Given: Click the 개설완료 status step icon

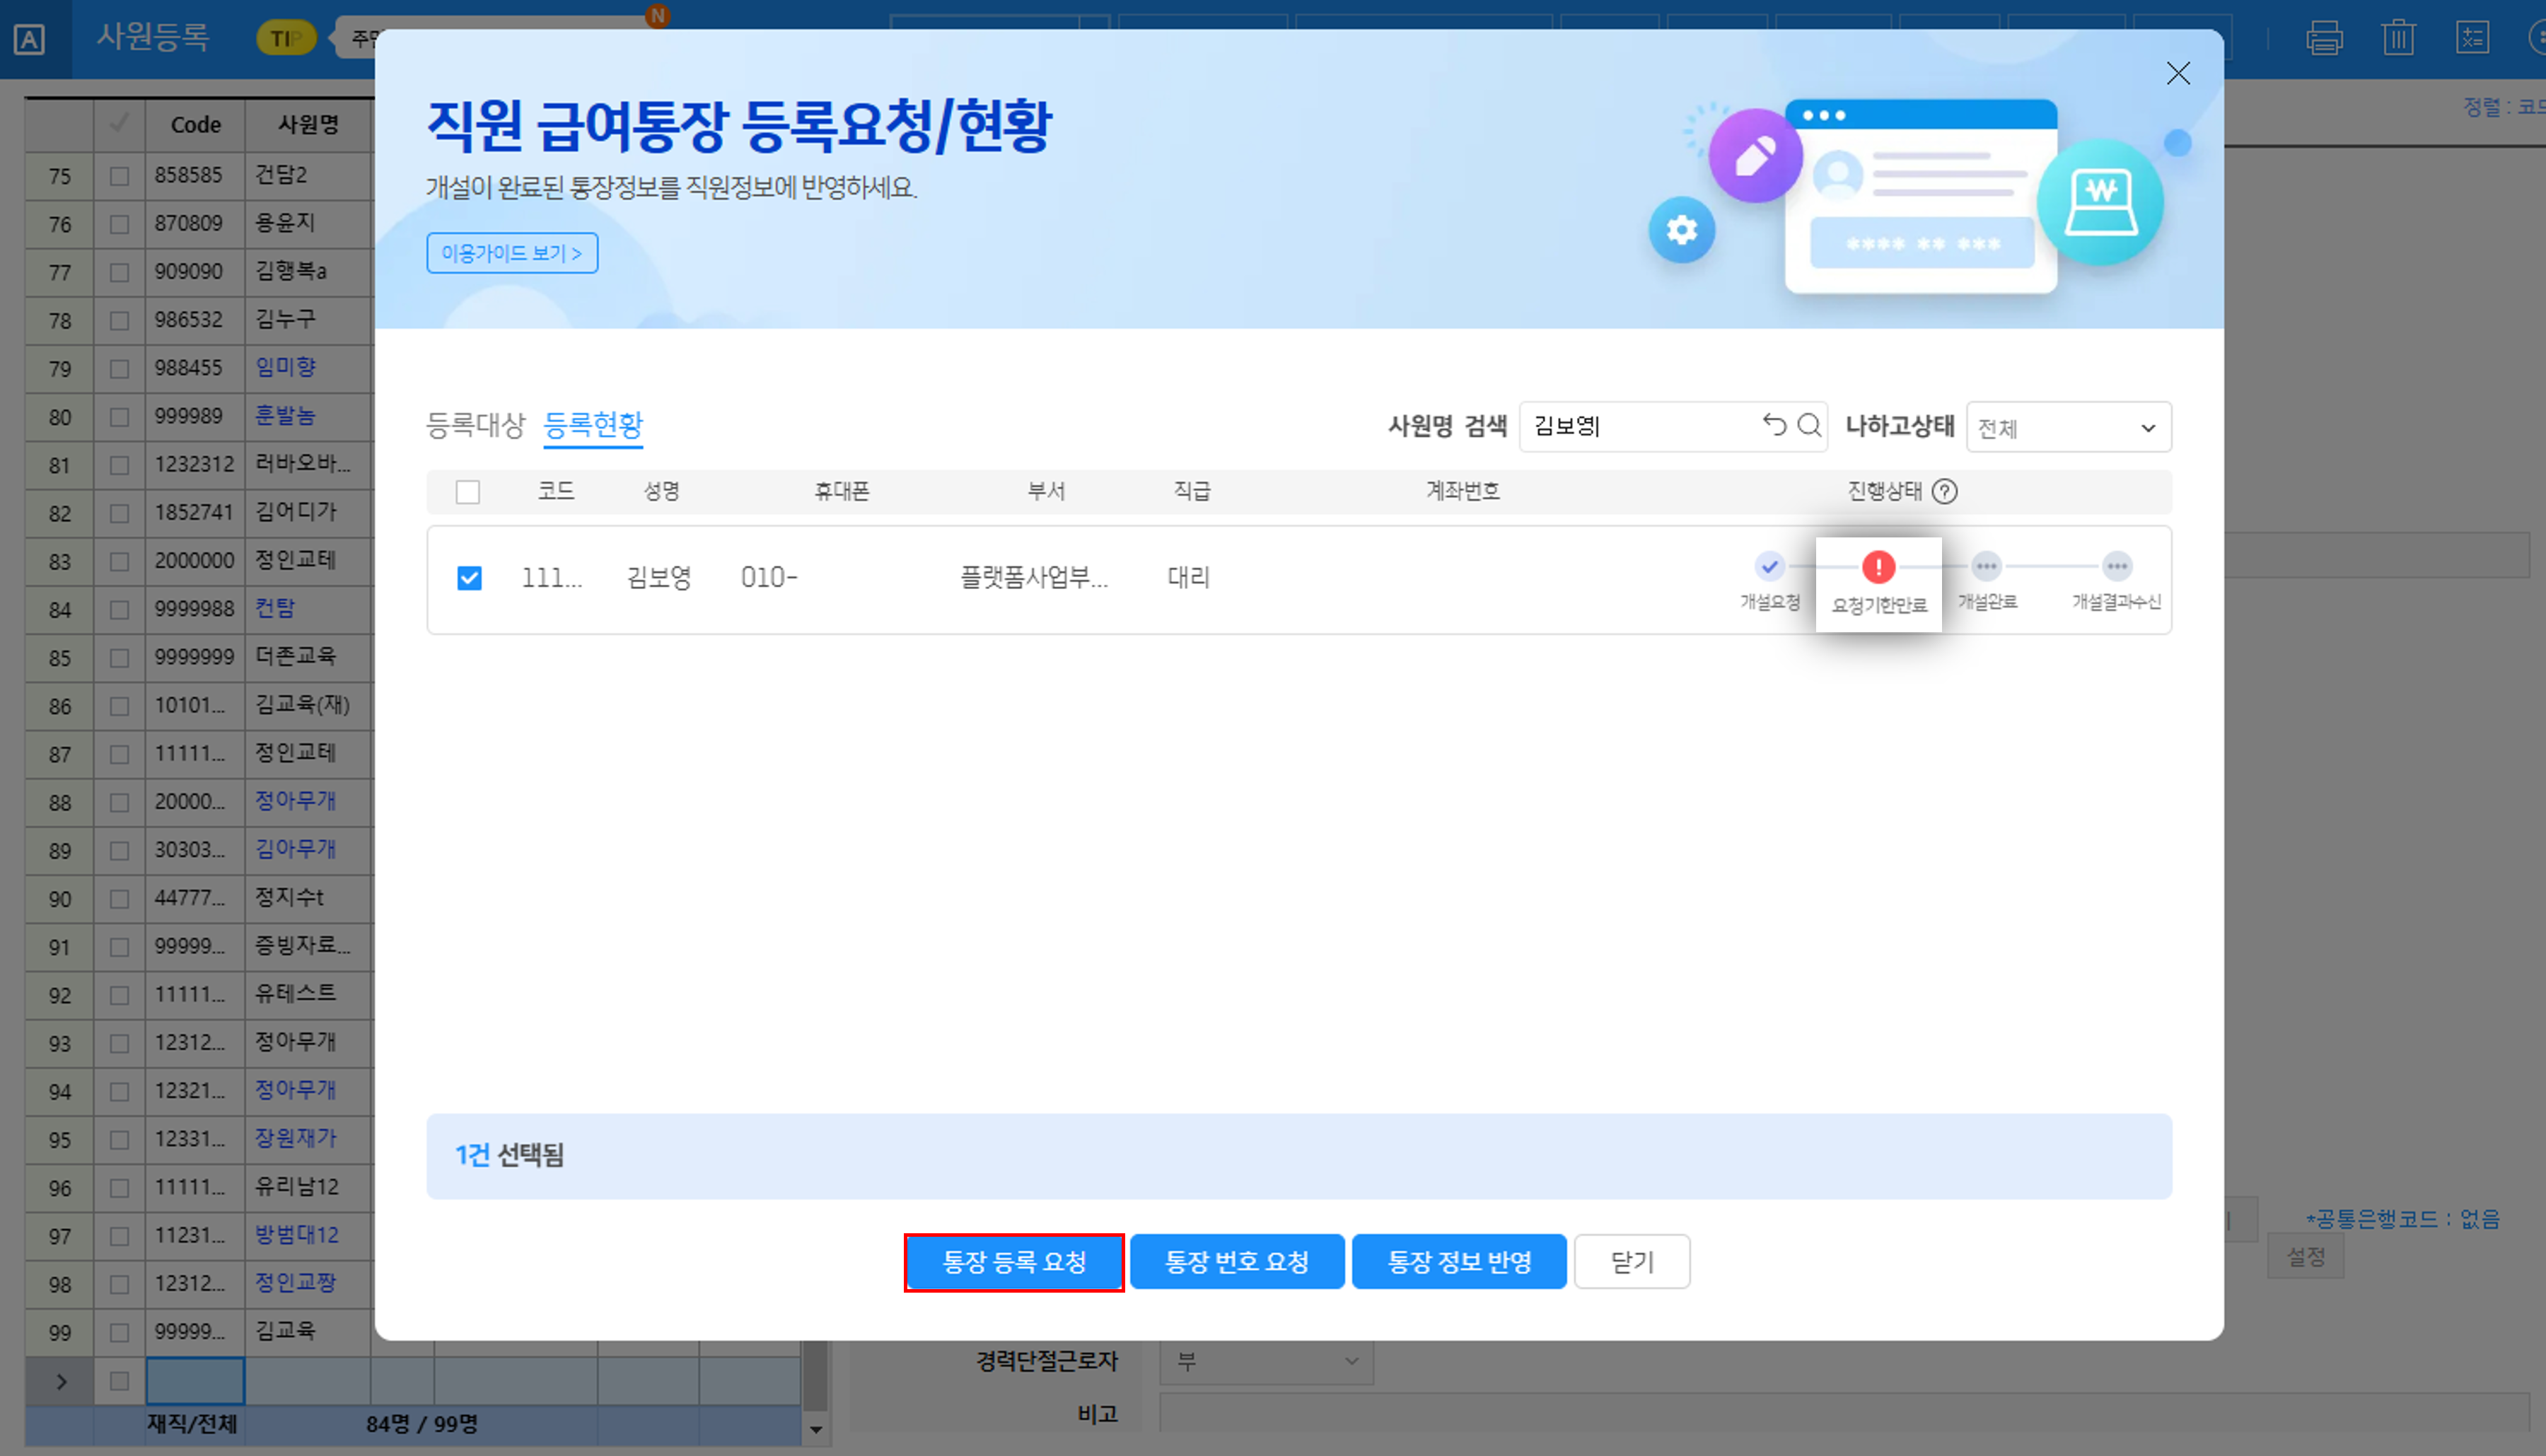Looking at the screenshot, I should coord(1986,566).
